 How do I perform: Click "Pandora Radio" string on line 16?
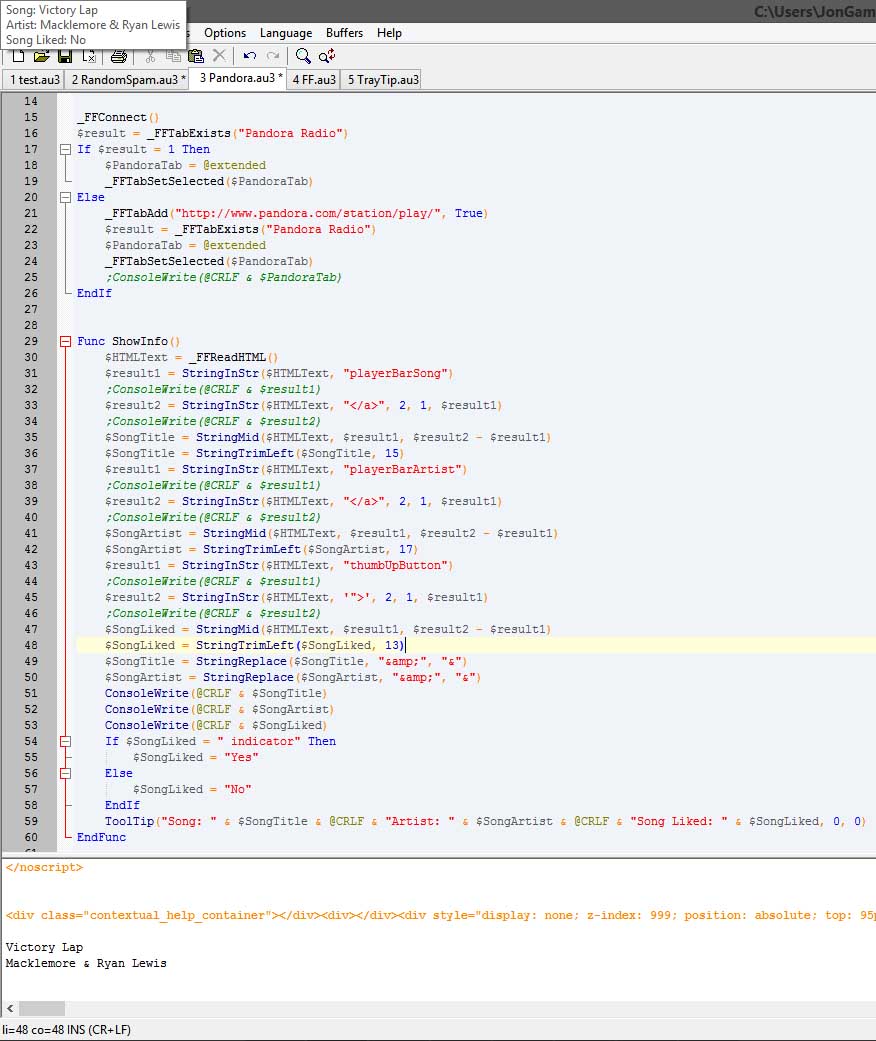(x=290, y=133)
